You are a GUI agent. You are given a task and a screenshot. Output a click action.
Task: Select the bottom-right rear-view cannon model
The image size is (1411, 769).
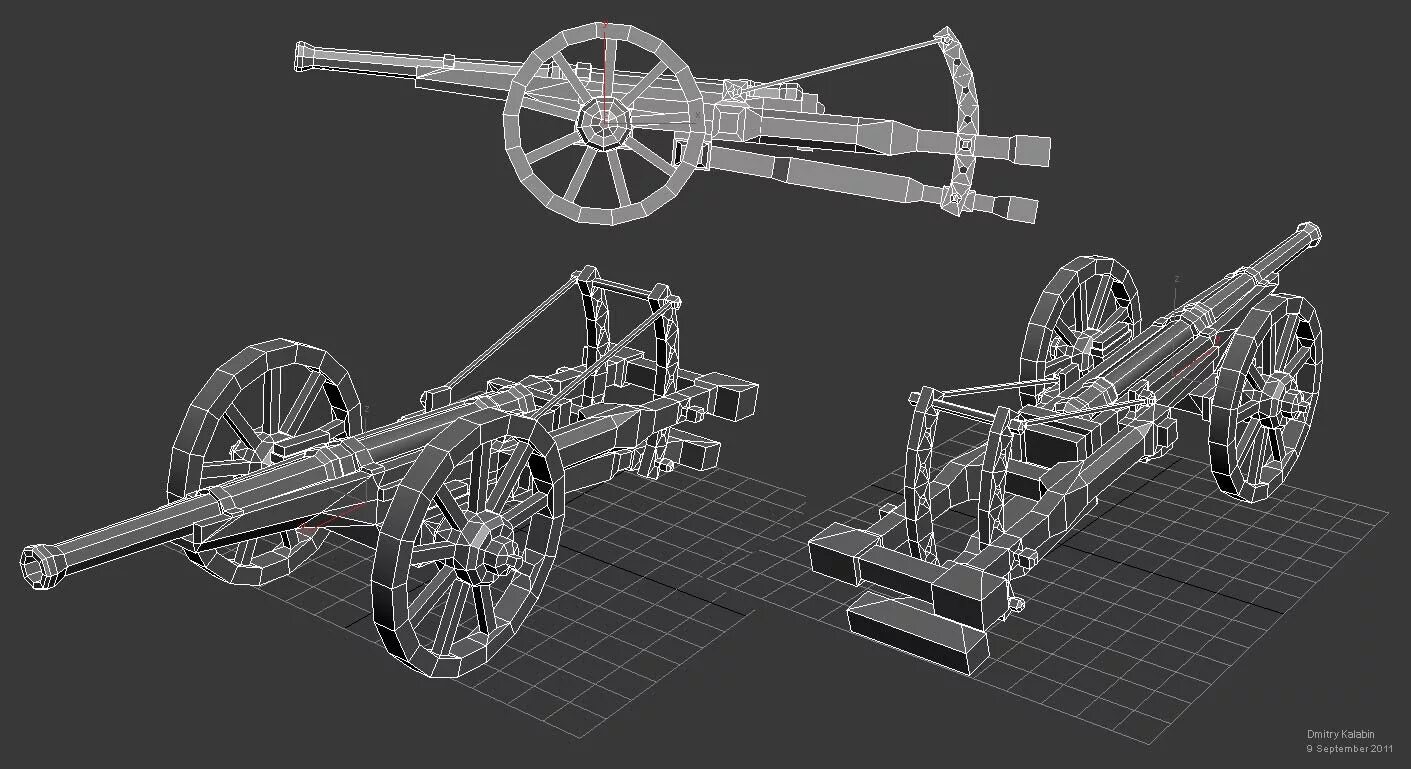(x=1066, y=448)
